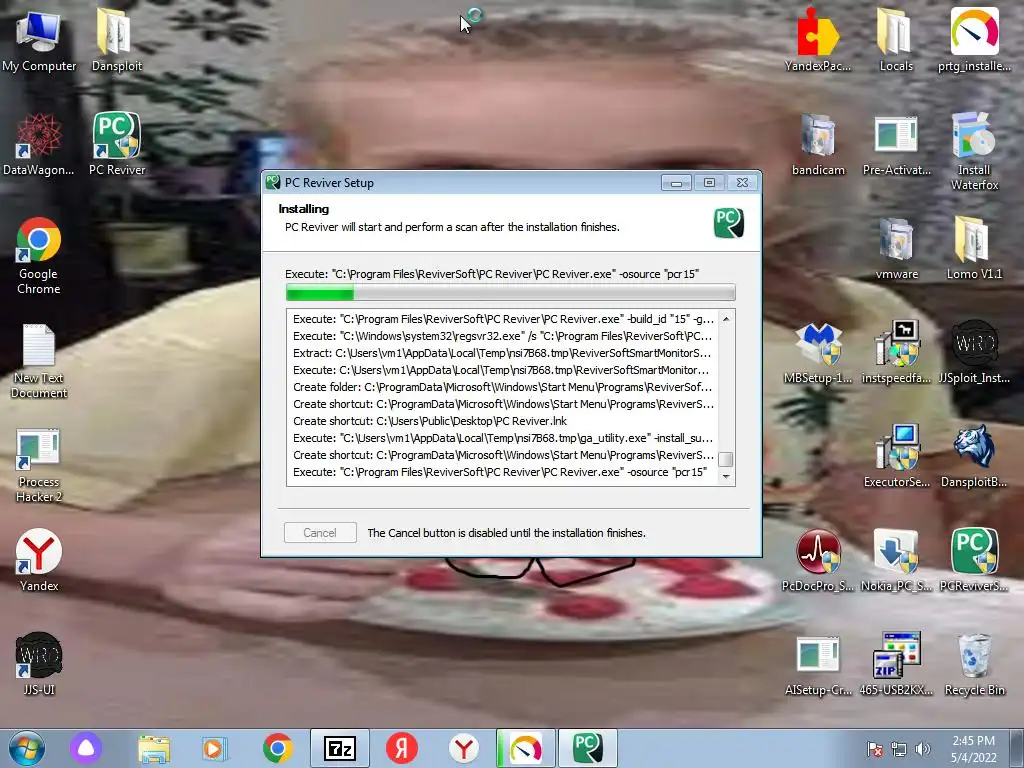This screenshot has width=1024, height=768.
Task: Switch to PRTG installer taskbar window
Action: point(526,748)
